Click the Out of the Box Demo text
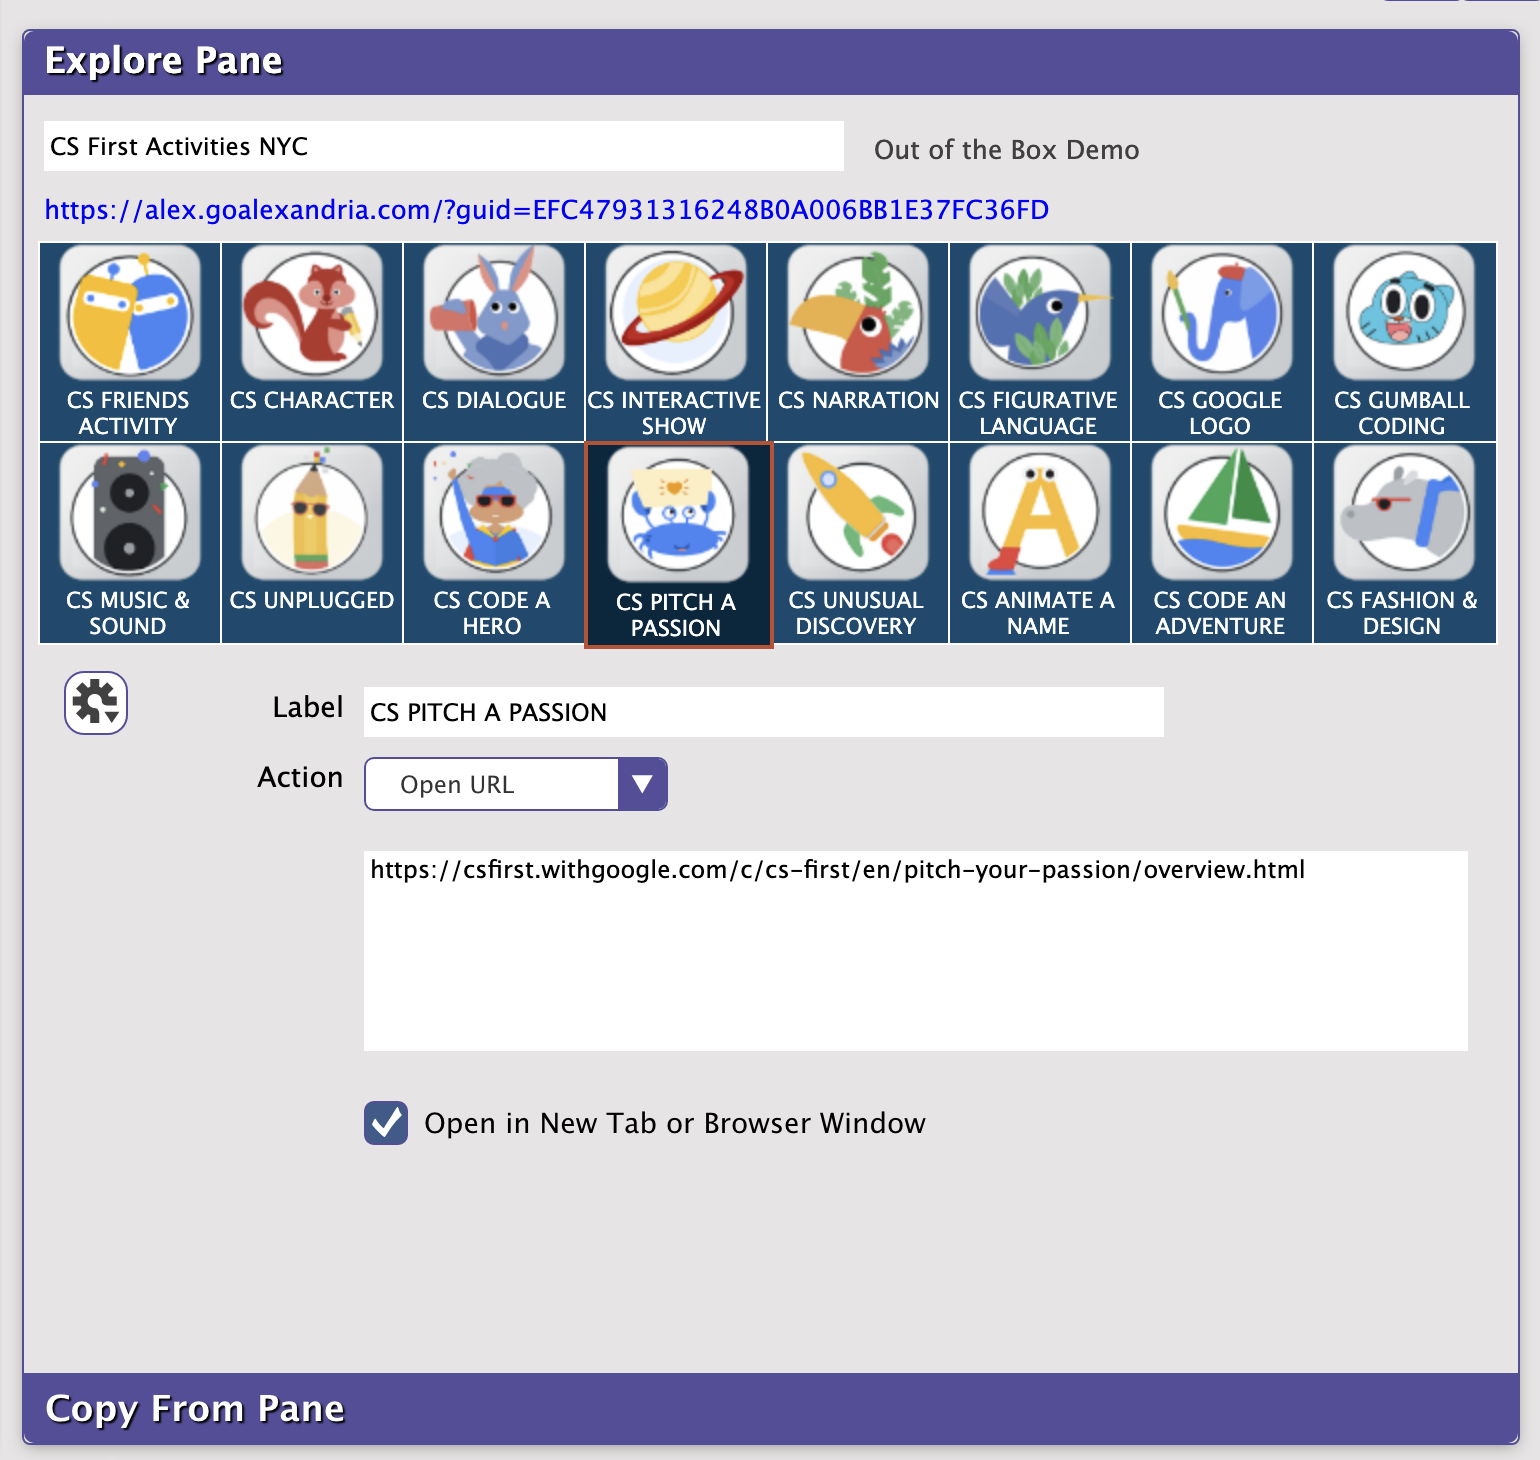The image size is (1540, 1460). [x=1007, y=150]
